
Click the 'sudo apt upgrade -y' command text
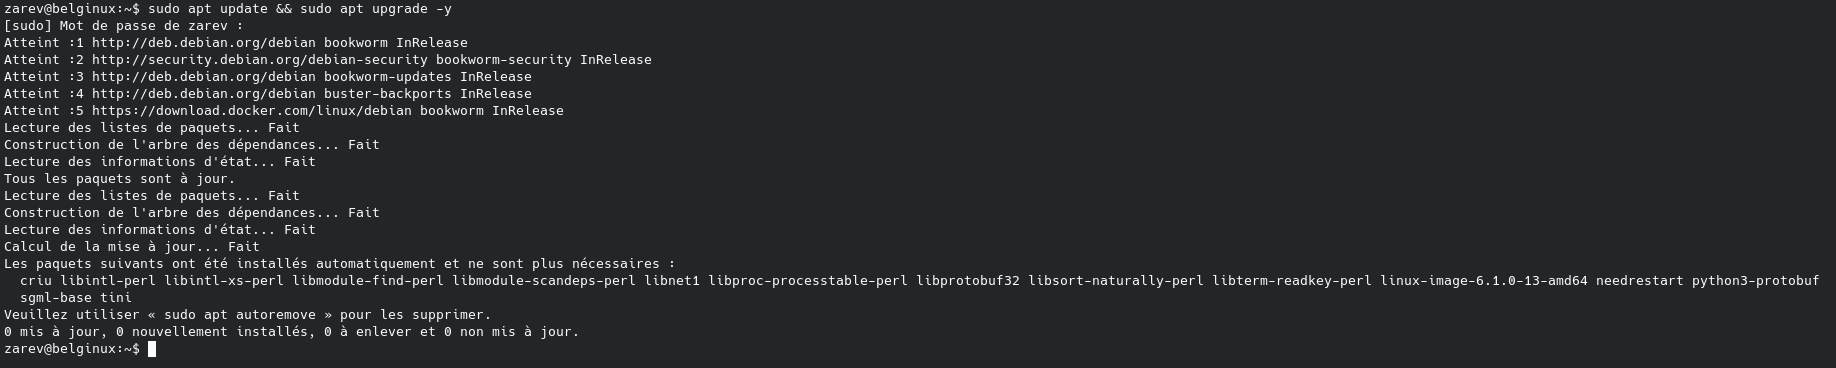375,9
